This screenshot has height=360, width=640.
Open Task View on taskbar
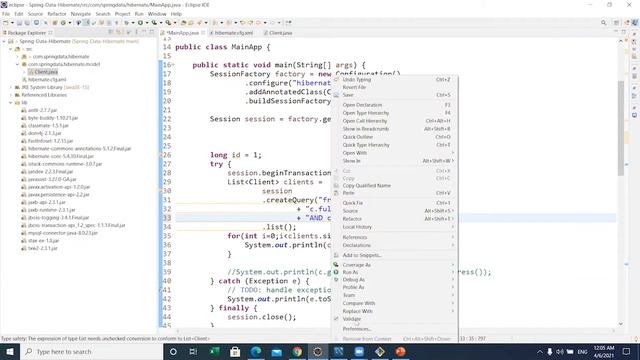[x=193, y=351]
